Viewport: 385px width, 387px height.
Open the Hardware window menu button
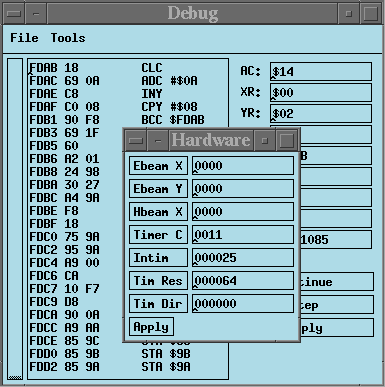pos(136,140)
